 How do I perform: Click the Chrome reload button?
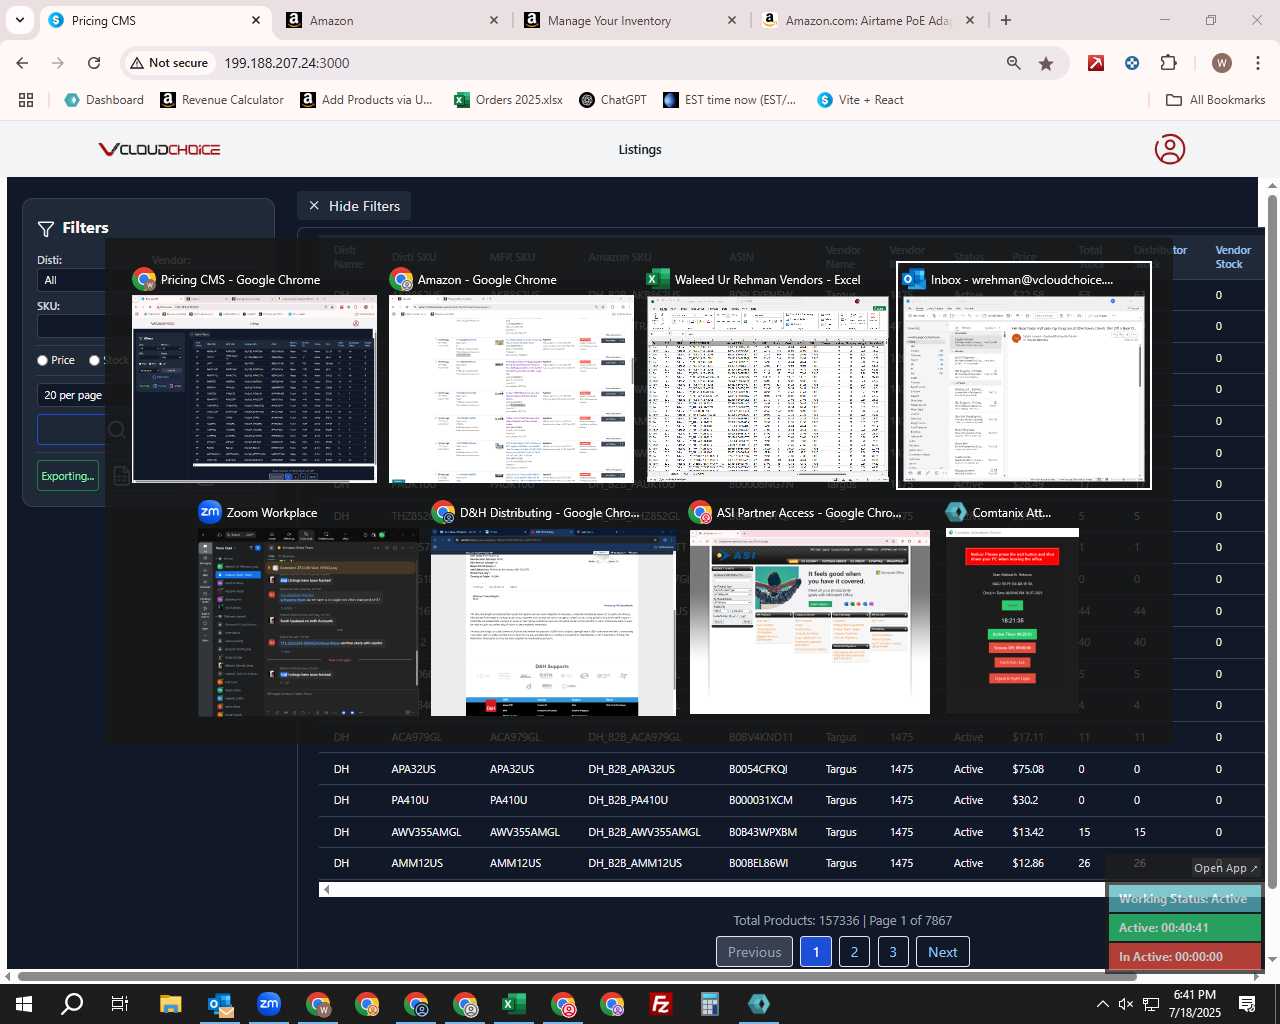click(94, 63)
